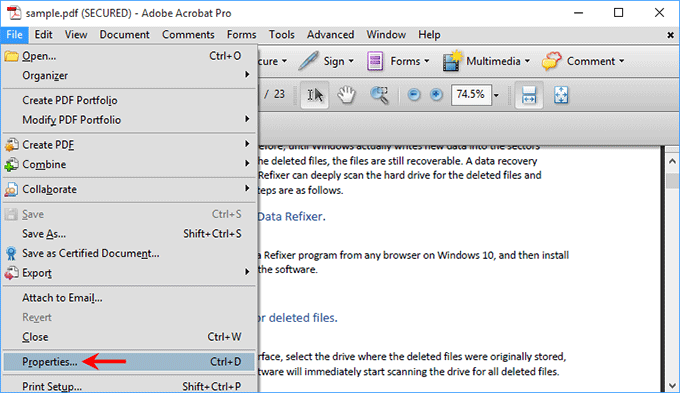Screen dimensions: 680x393
Task: Expand the Multimedia dropdown arrow
Action: pyautogui.click(x=527, y=61)
